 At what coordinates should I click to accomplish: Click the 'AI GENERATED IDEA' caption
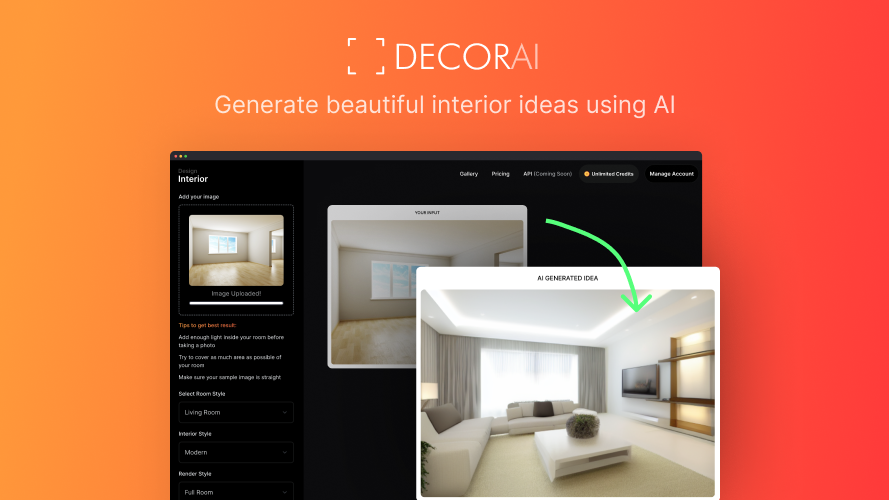point(568,278)
